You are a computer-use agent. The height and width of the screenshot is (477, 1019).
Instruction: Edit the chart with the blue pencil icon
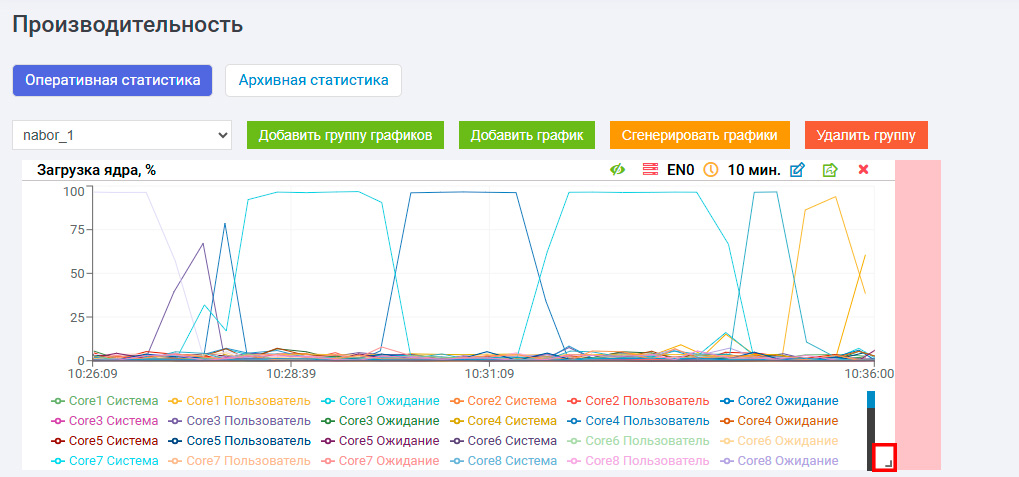(x=797, y=170)
